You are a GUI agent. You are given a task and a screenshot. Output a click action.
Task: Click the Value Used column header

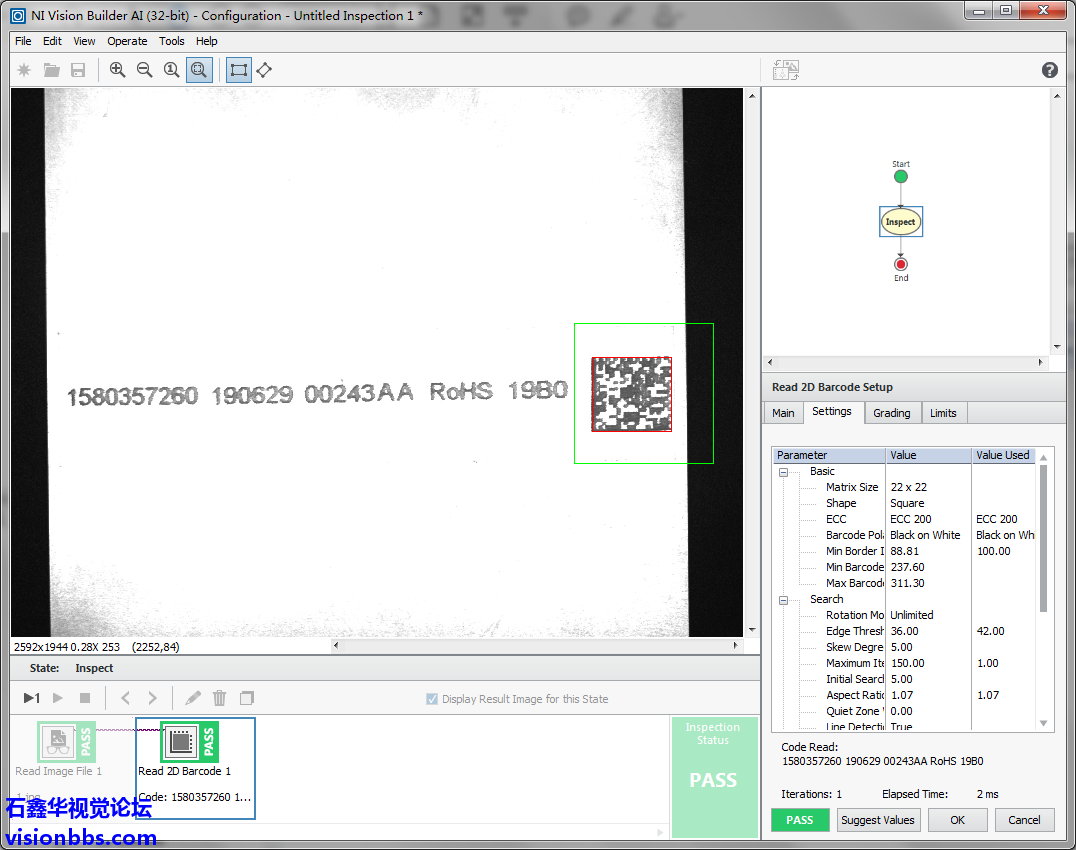pos(1003,455)
